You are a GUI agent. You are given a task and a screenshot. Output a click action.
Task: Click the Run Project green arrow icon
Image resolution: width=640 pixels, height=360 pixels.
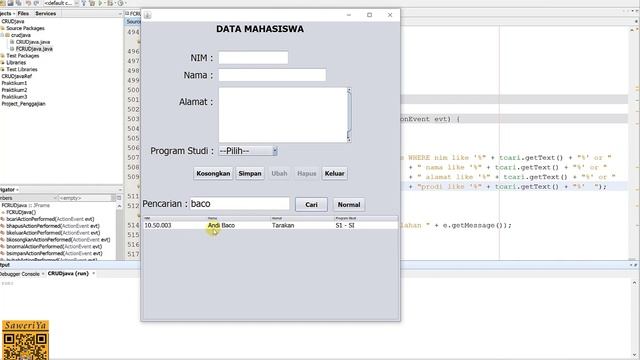tap(100, 2)
